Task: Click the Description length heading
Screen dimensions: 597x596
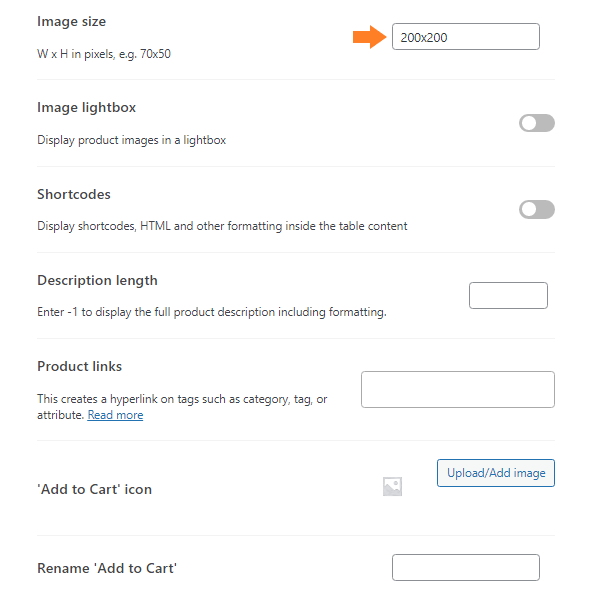Action: pyautogui.click(x=97, y=281)
